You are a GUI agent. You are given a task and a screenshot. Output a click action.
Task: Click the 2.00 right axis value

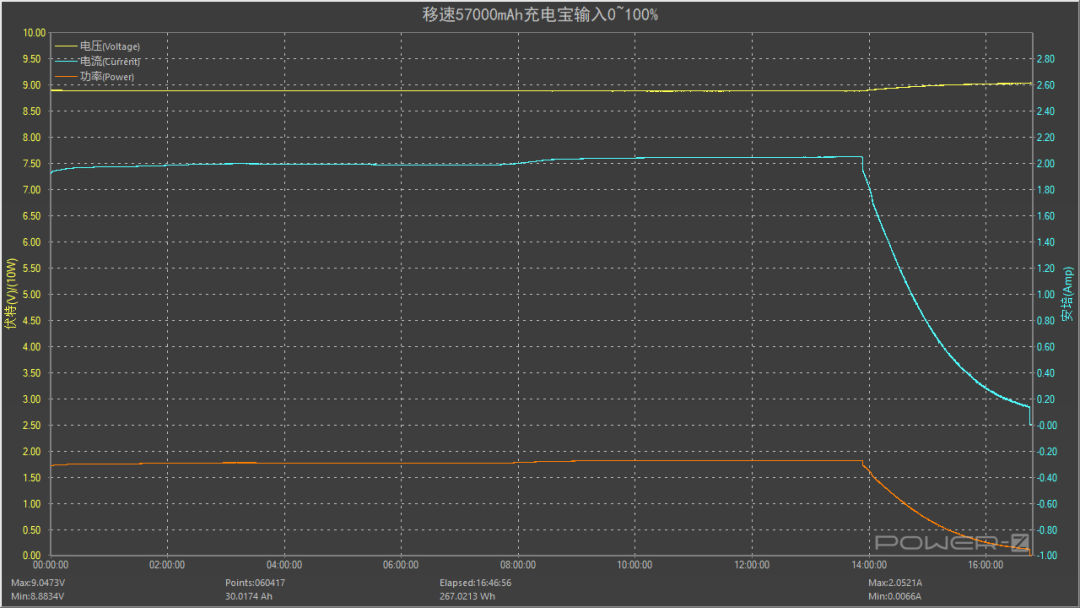pyautogui.click(x=1046, y=163)
